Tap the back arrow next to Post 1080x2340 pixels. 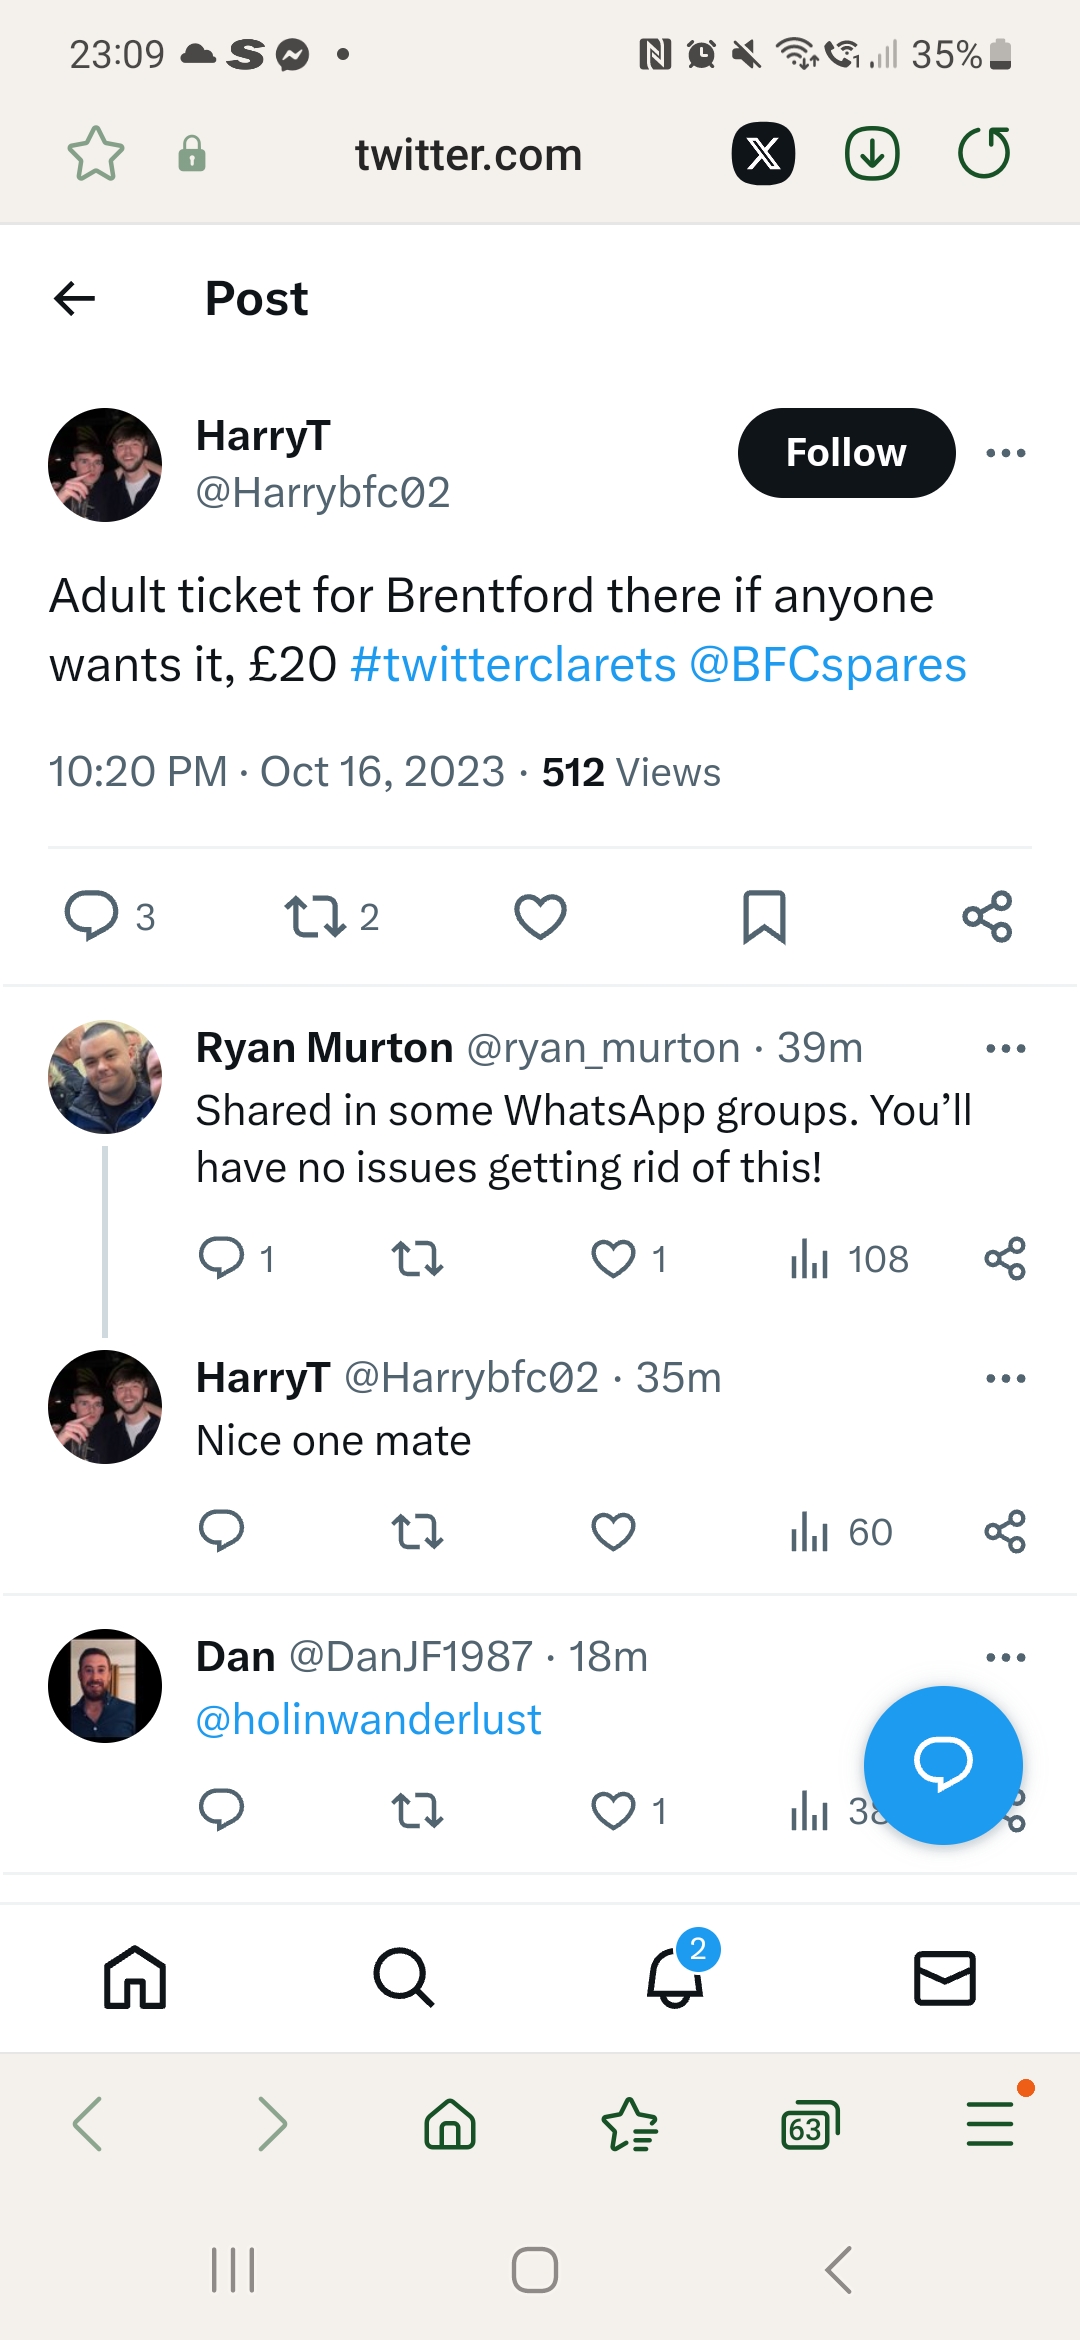coord(75,298)
